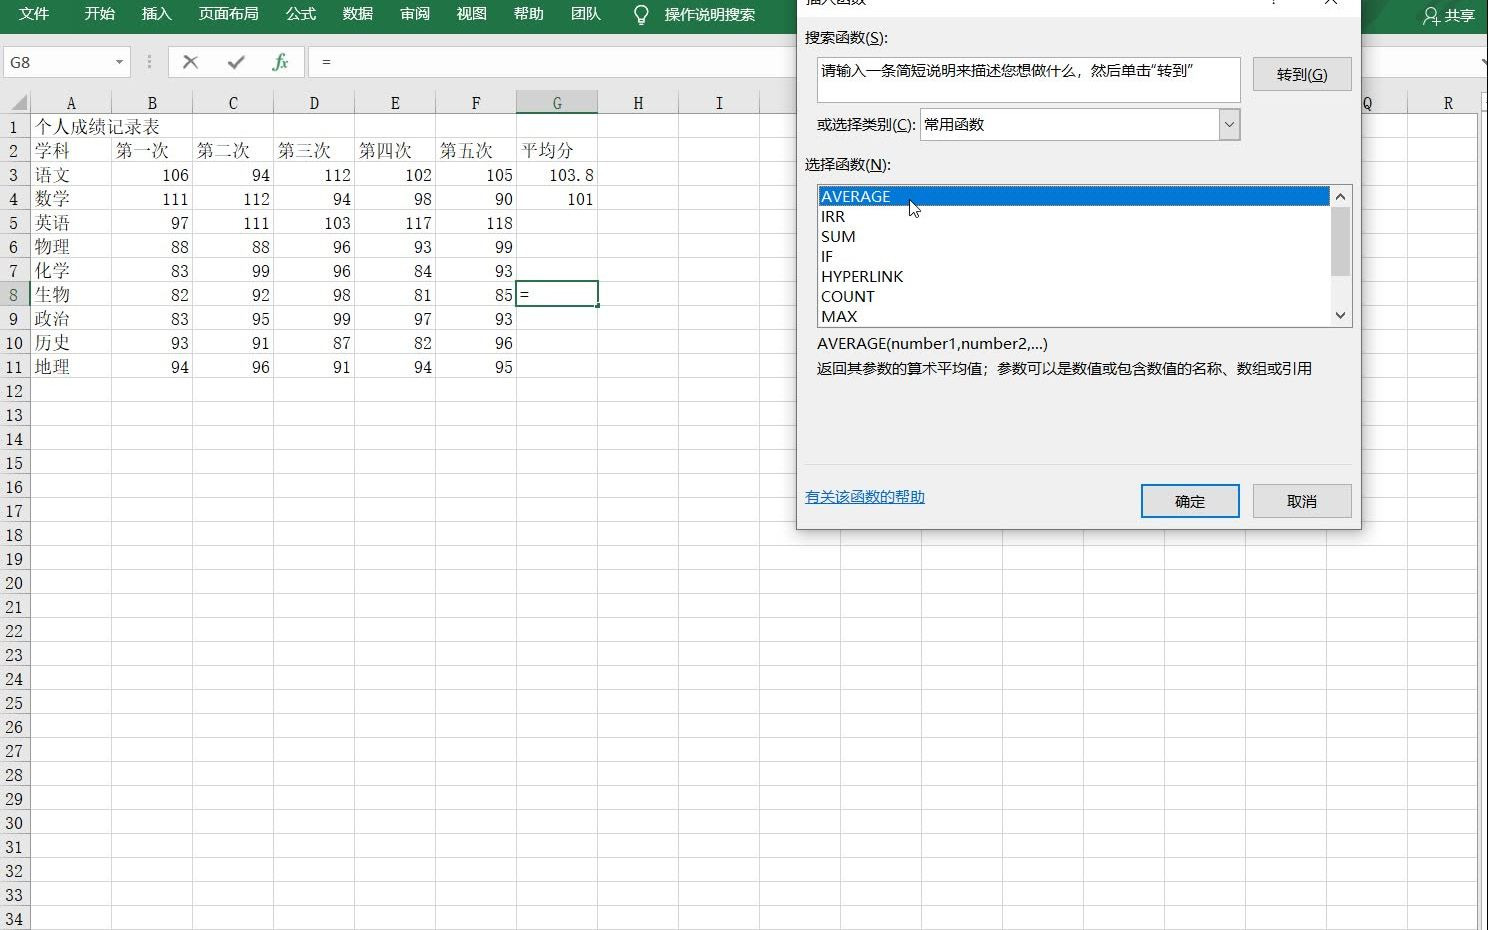Viewport: 1488px width, 930px height.
Task: Select COUNT in the function list
Action: pos(1074,296)
